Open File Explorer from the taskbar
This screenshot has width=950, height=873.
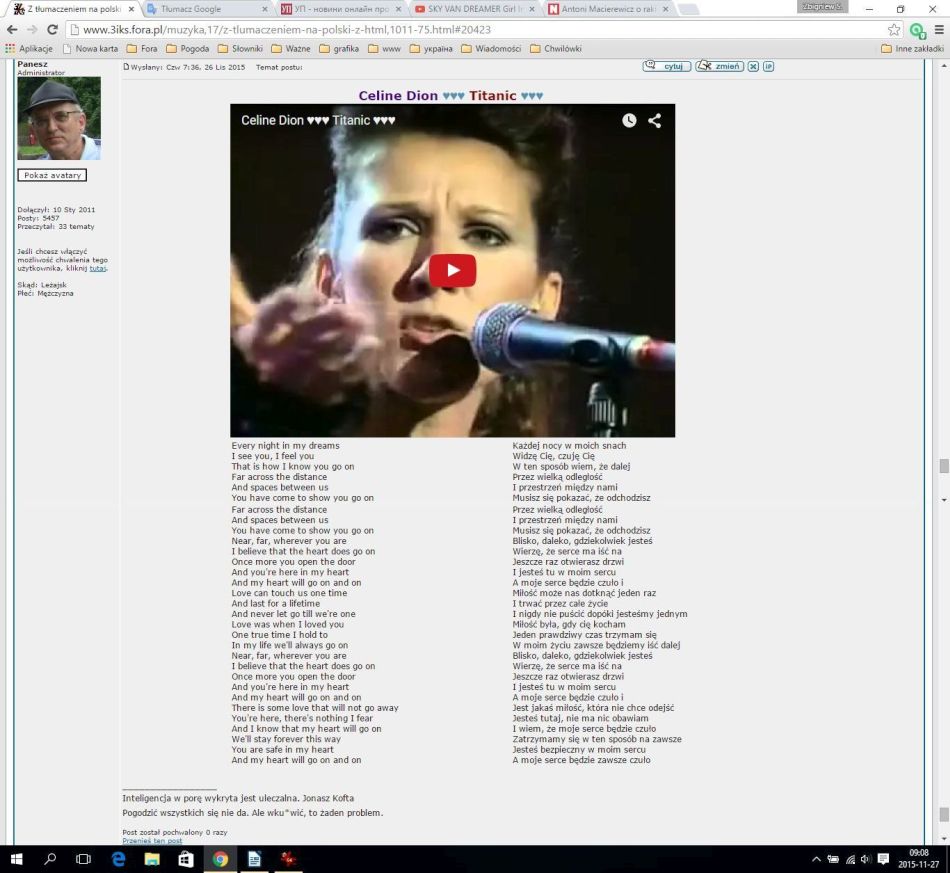click(x=152, y=859)
